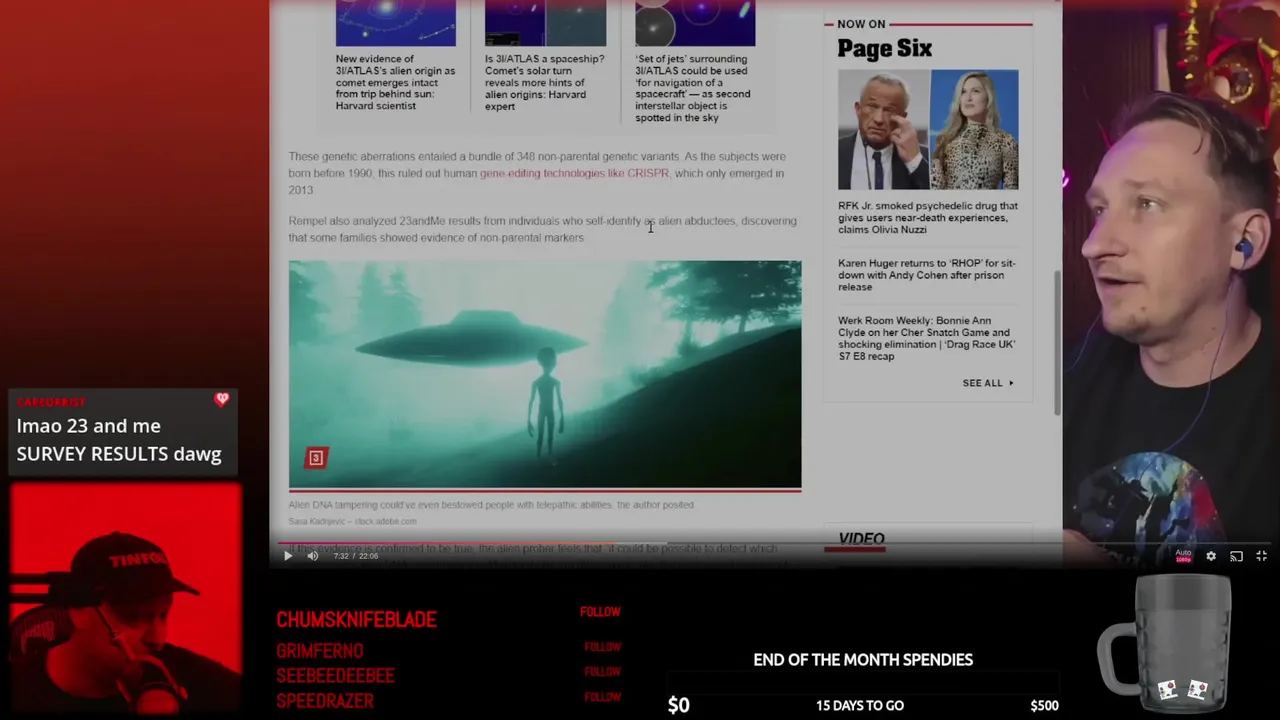Open the RFK Jr. psychedelic drug story
The height and width of the screenshot is (720, 1280).
tap(927, 218)
